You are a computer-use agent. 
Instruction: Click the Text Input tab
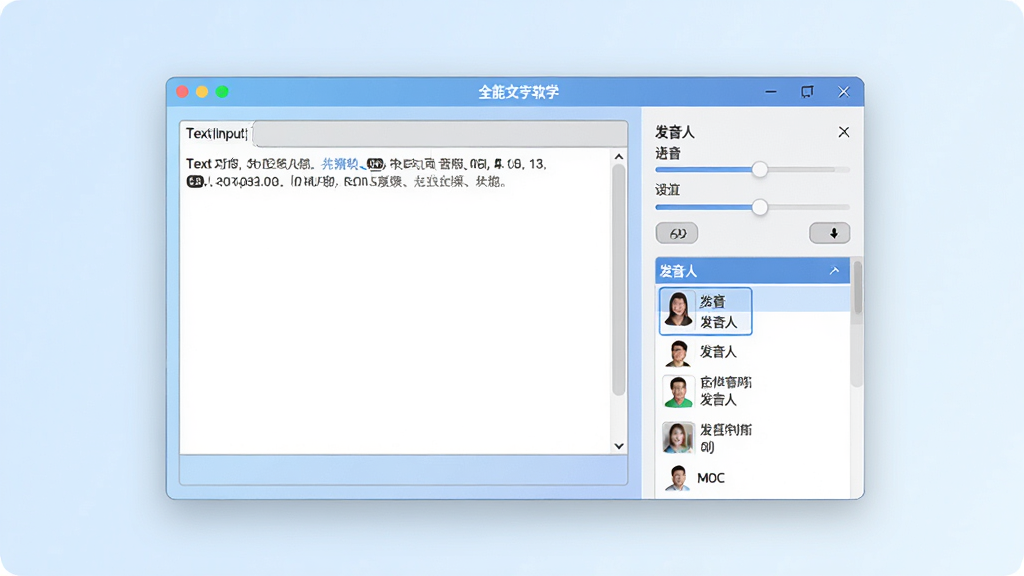click(x=216, y=134)
